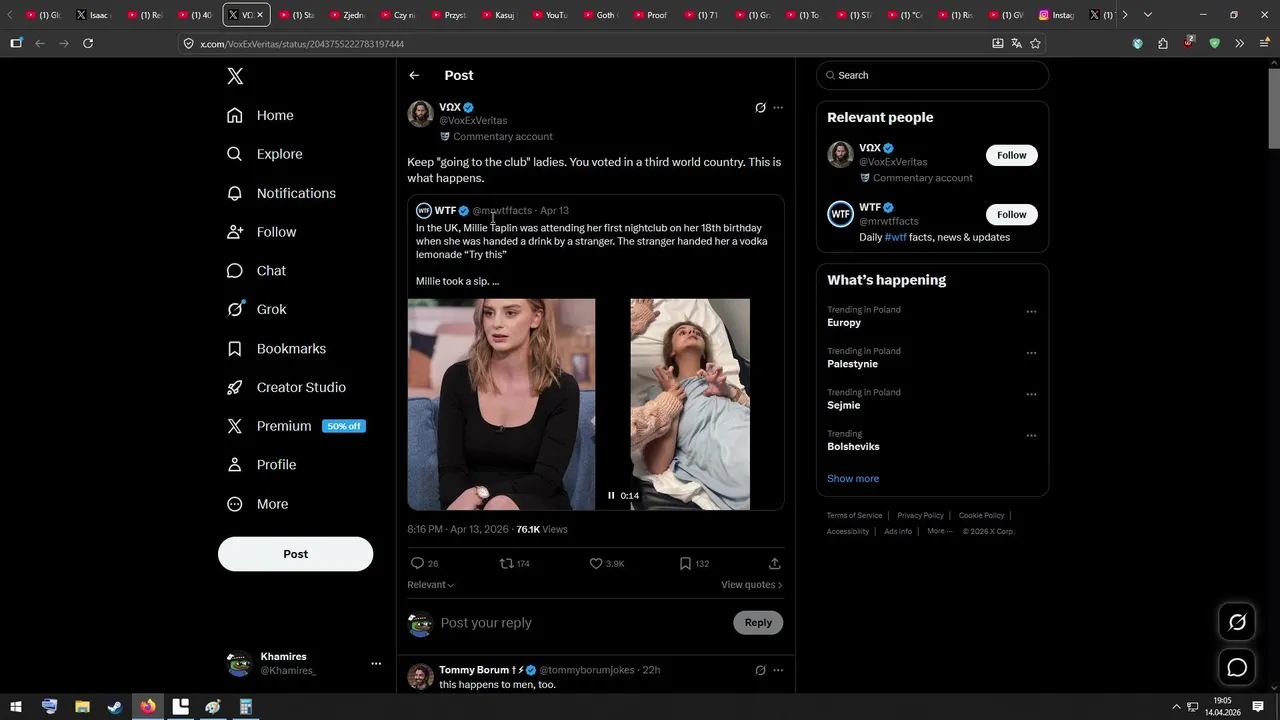Open Notifications page

pyautogui.click(x=281, y=193)
